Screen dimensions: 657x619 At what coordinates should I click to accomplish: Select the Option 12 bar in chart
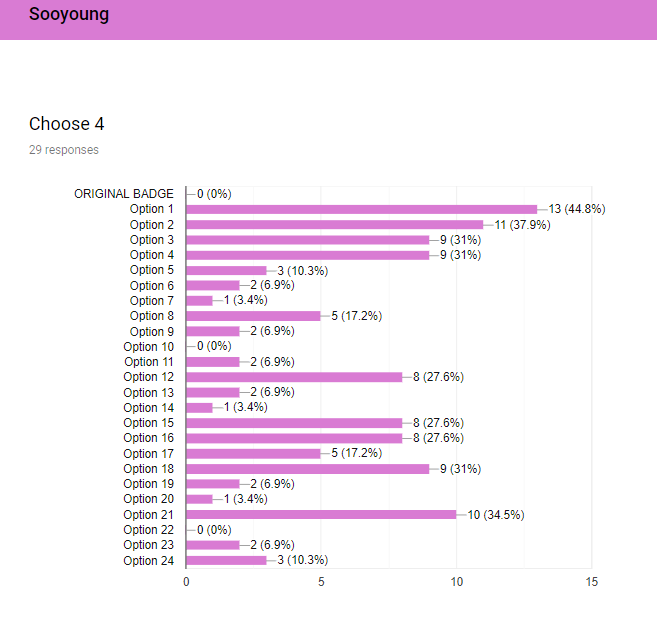click(x=294, y=377)
